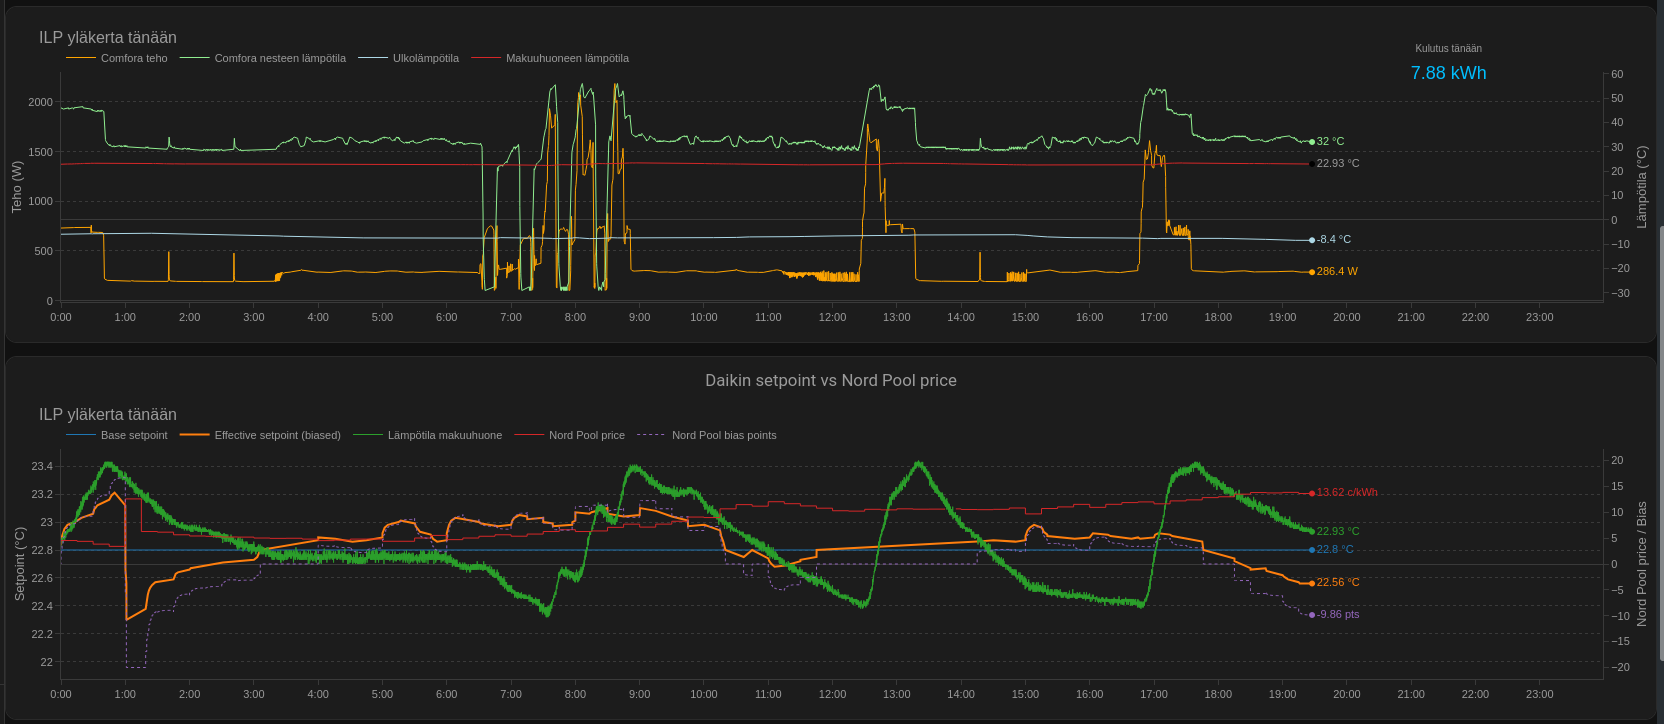Screen dimensions: 1664x724
Task: Toggle Ulkolämpötila legend entry
Action: [425, 58]
